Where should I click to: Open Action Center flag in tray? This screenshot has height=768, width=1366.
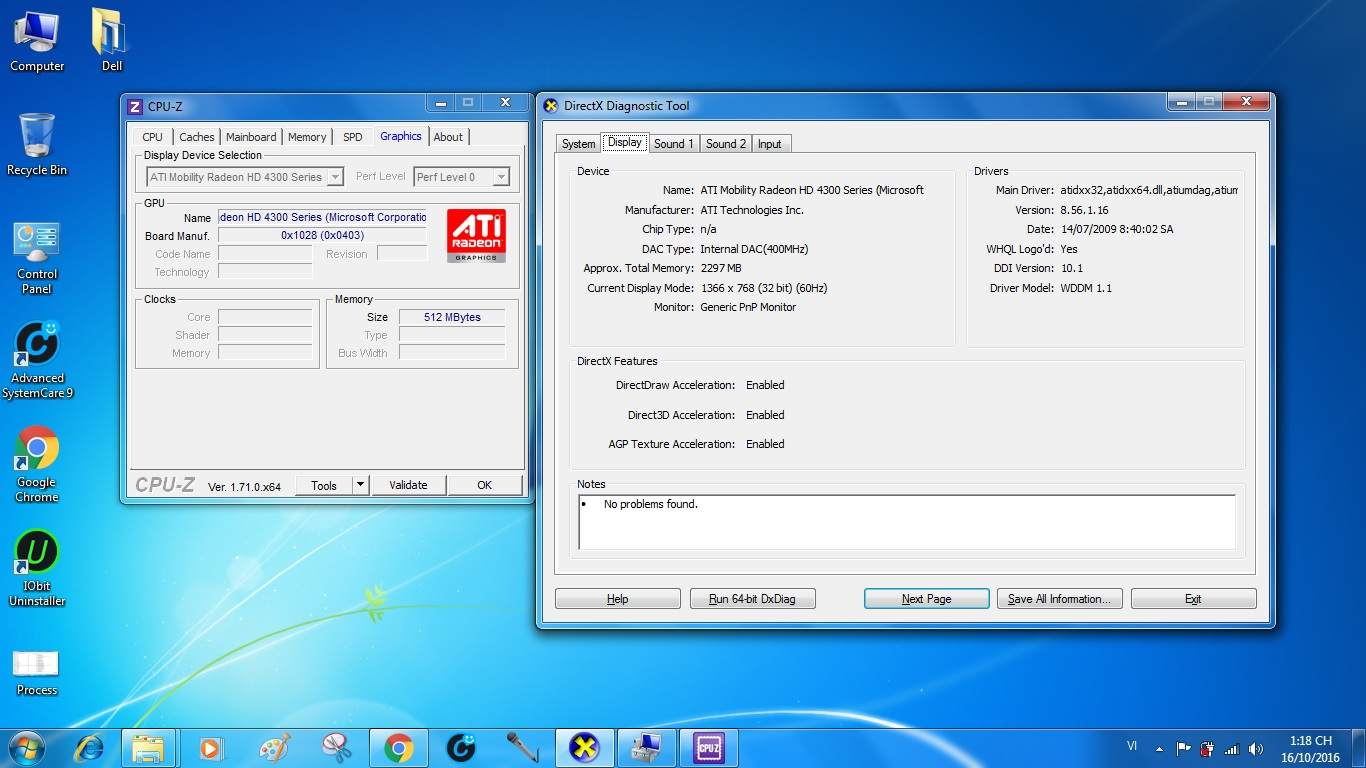[1183, 748]
